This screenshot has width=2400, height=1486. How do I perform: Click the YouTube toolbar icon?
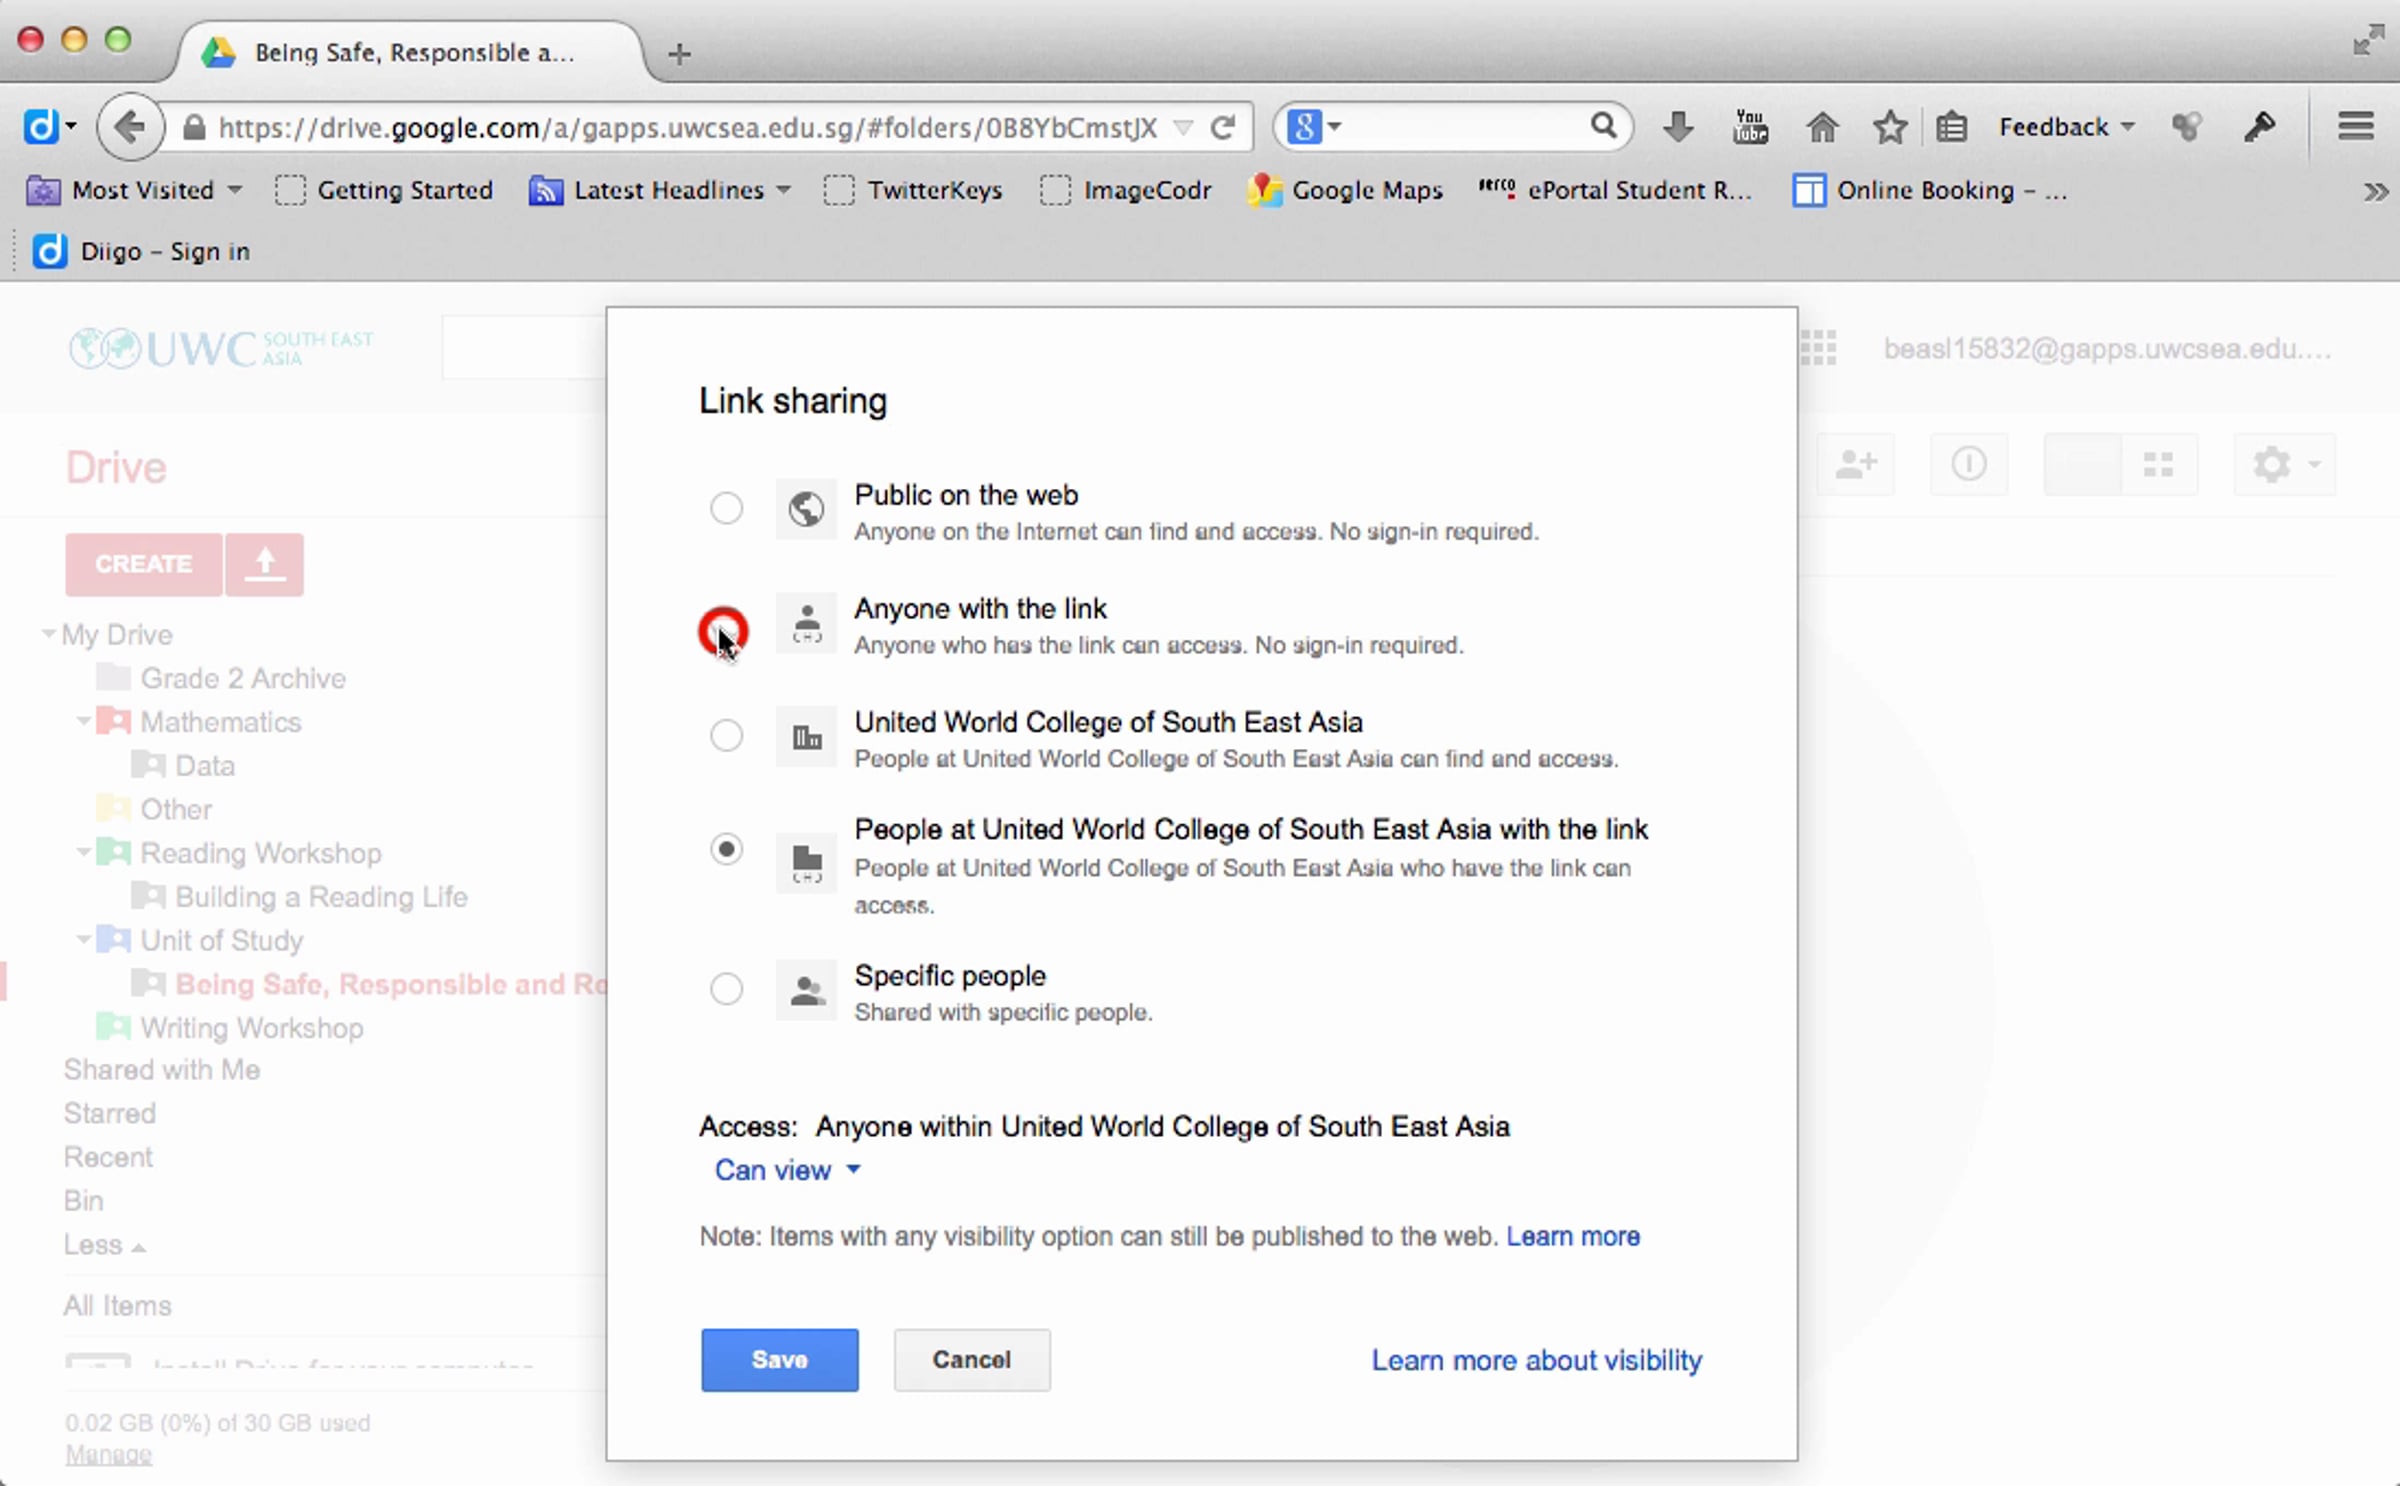tap(1749, 127)
